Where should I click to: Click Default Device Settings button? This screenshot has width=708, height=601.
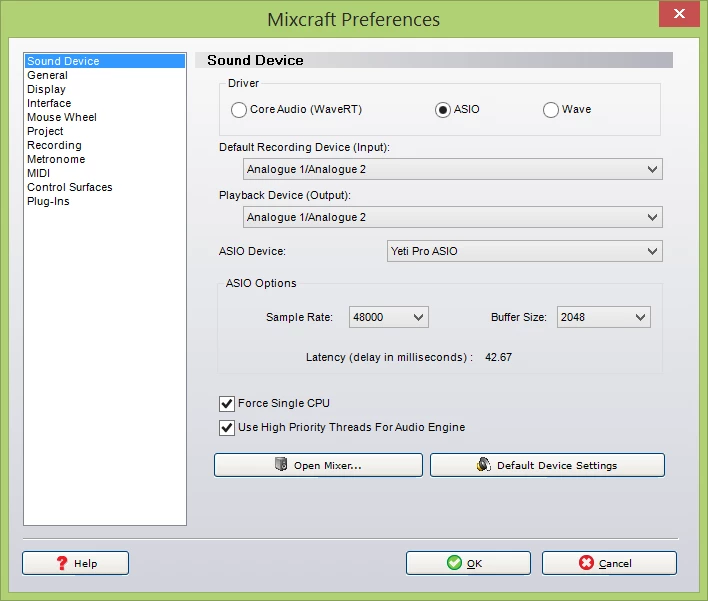tap(547, 465)
